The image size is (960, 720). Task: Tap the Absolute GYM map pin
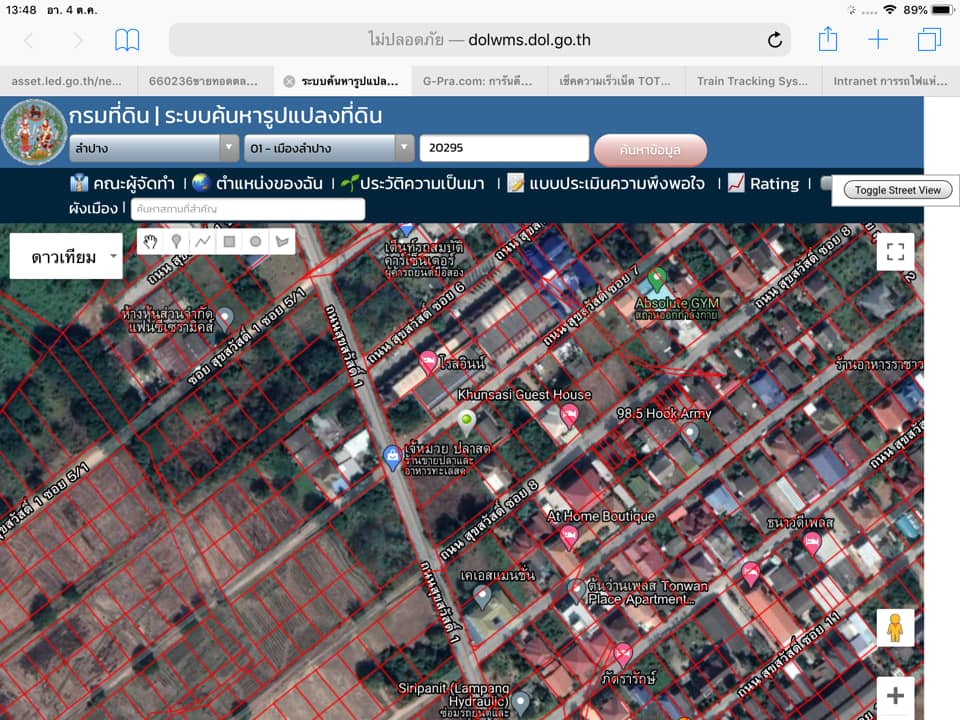click(x=657, y=279)
